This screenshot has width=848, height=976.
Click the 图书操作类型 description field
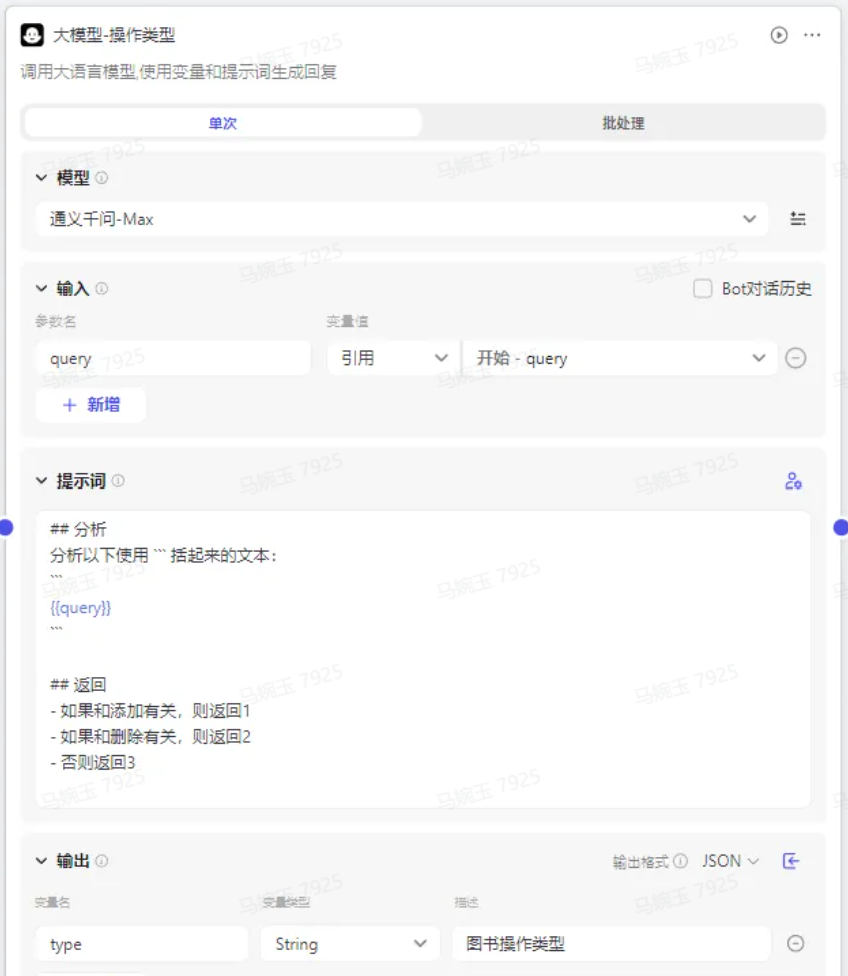(611, 944)
